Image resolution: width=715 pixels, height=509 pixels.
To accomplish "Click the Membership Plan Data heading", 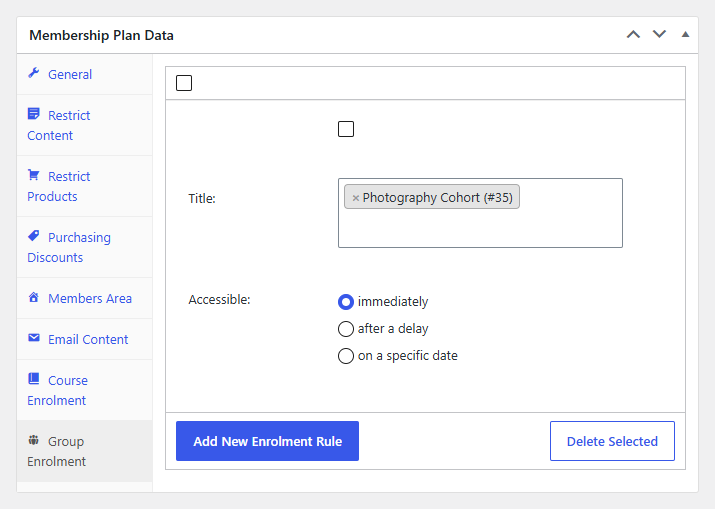I will pos(101,35).
